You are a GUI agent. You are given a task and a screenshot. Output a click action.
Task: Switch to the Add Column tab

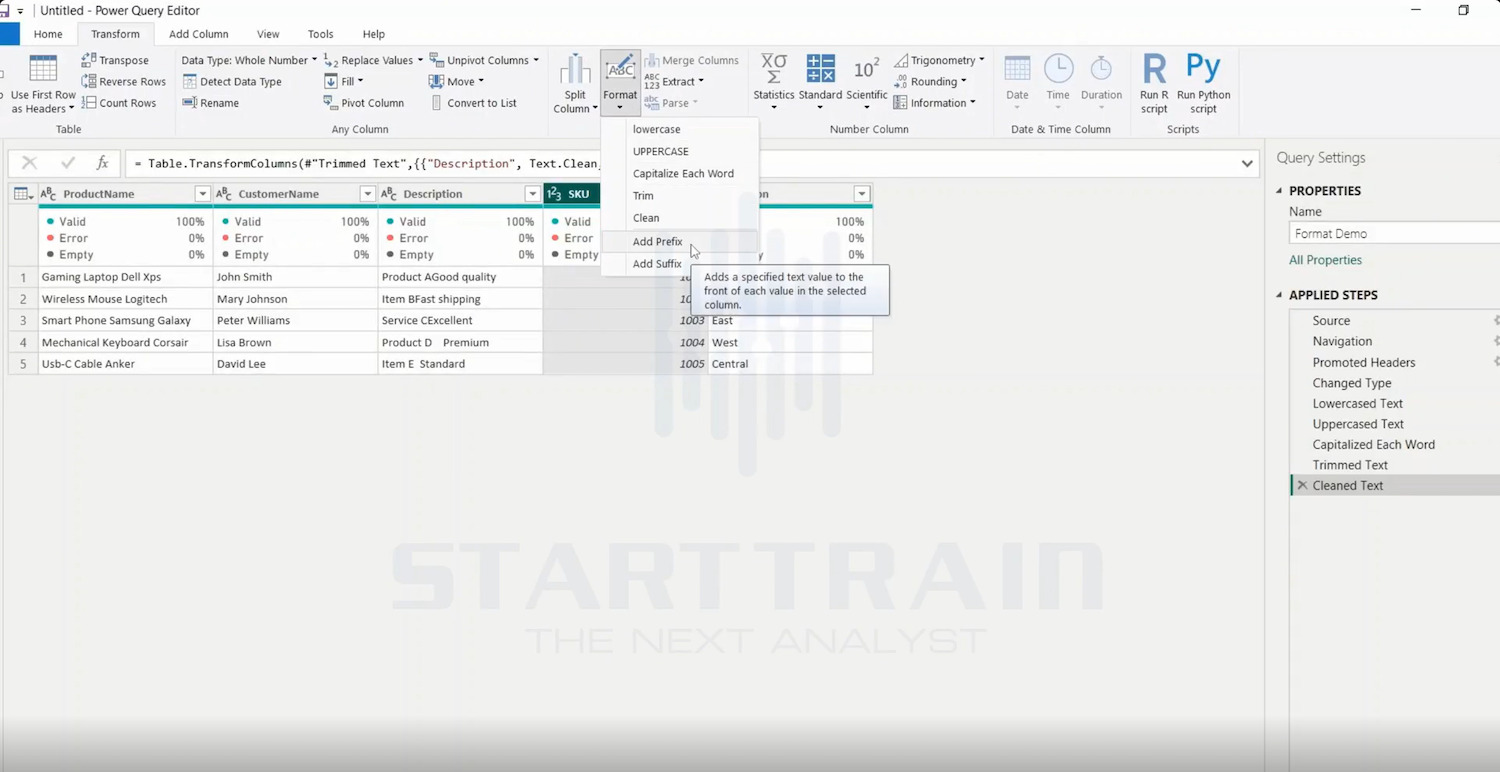[x=198, y=34]
